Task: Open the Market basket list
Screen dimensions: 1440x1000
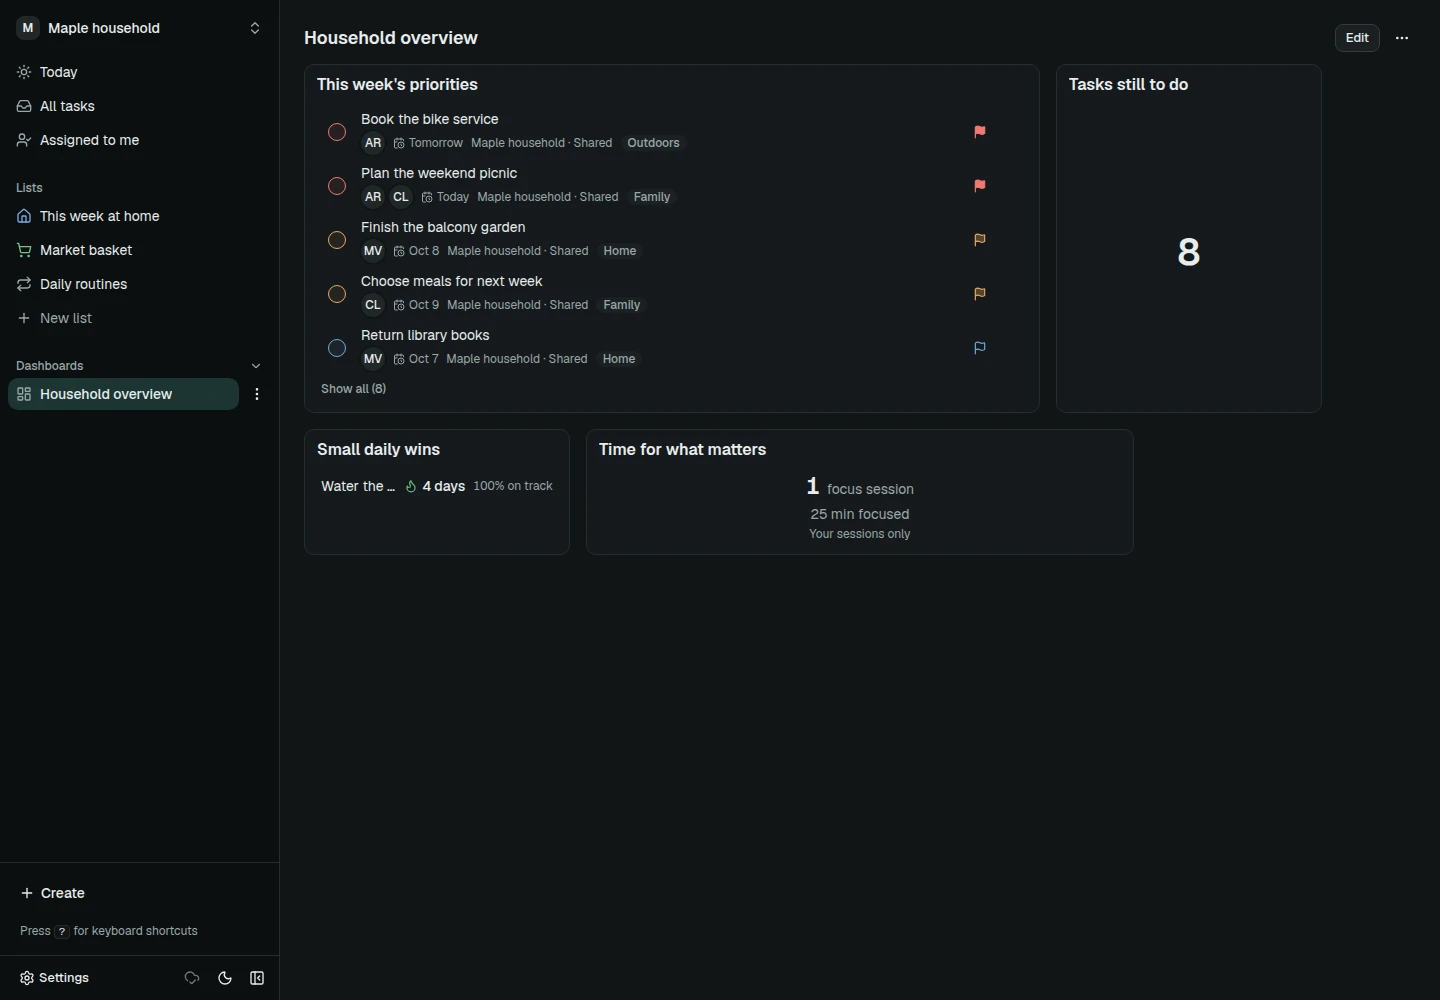Action: 140,250
